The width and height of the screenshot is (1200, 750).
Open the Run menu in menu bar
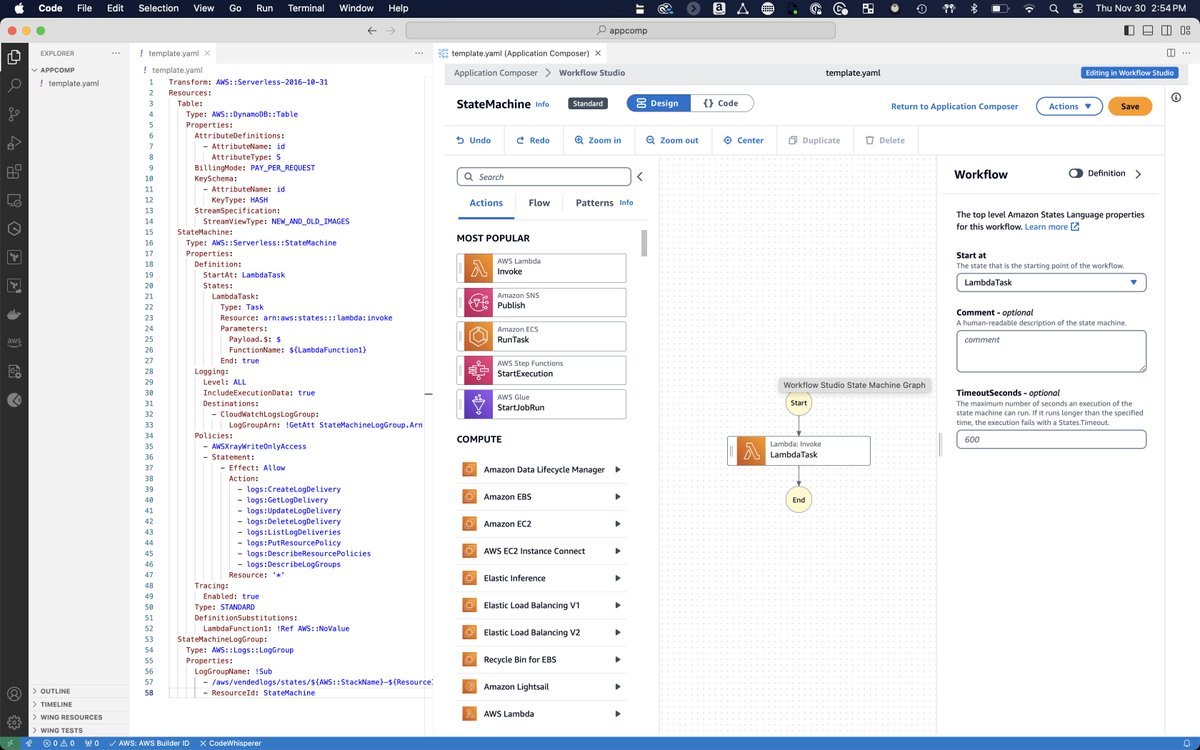coord(264,8)
